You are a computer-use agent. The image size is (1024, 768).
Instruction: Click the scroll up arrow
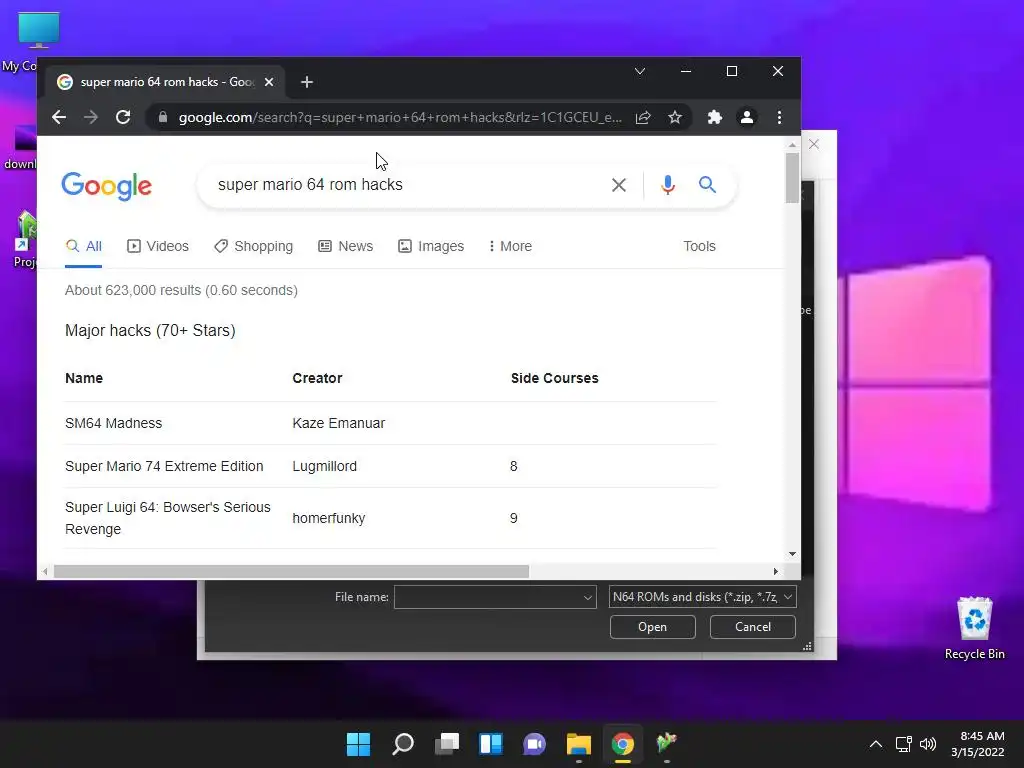pos(792,145)
